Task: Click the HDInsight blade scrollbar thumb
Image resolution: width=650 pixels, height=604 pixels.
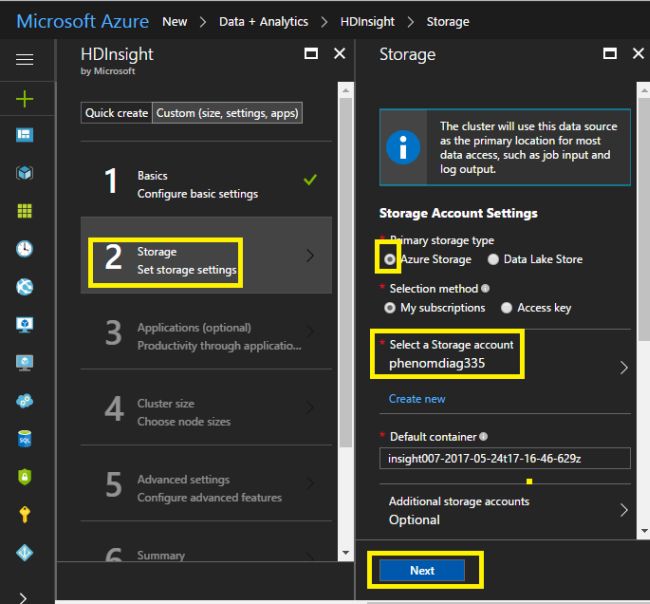Action: pos(345,273)
